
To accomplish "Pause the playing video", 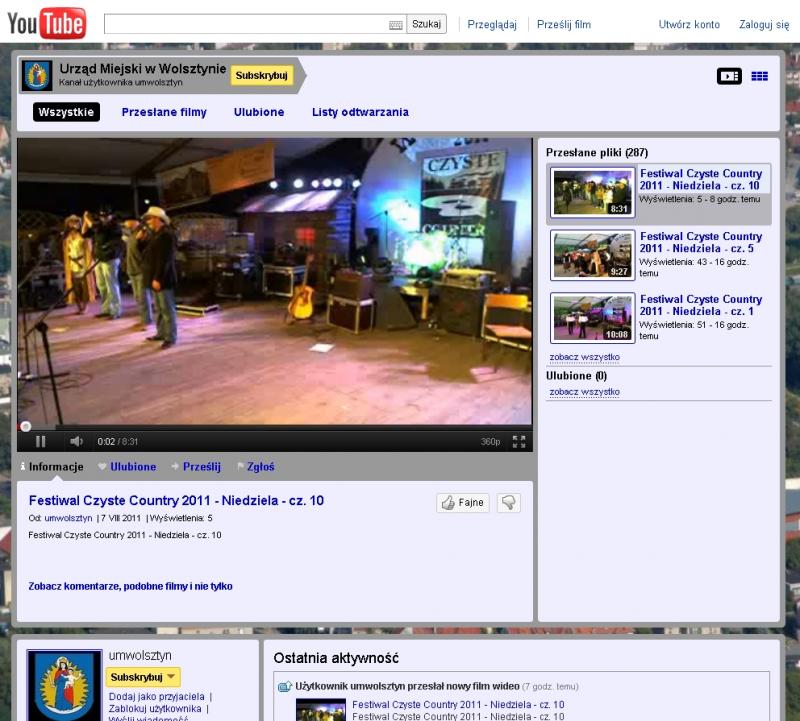I will [x=40, y=441].
